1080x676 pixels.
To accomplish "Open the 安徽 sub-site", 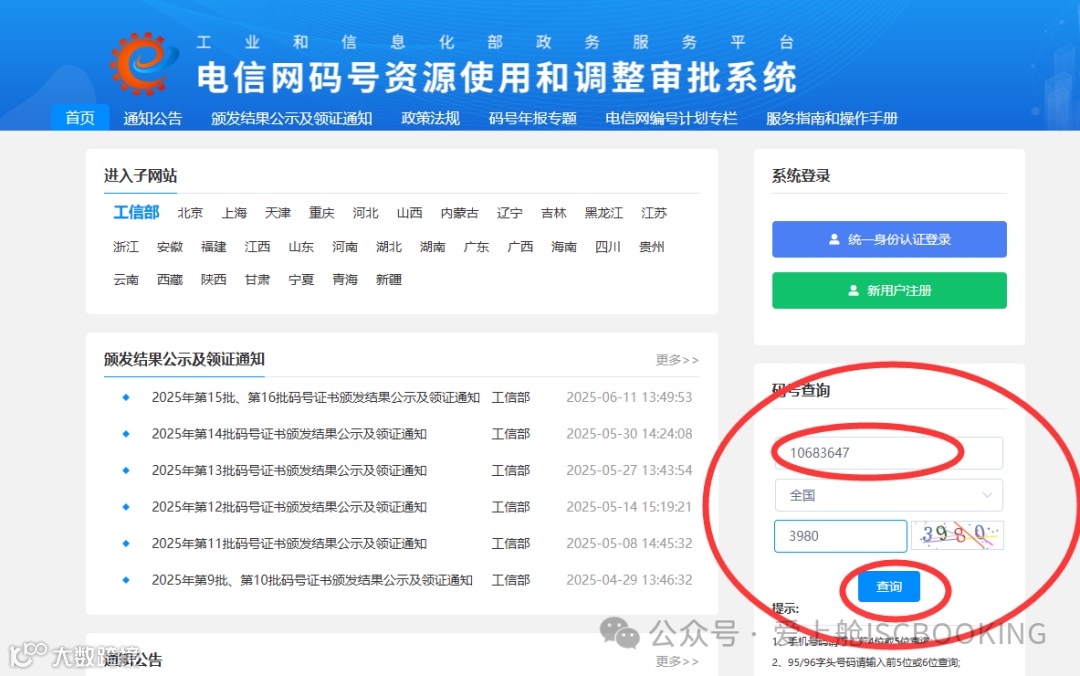I will [169, 247].
